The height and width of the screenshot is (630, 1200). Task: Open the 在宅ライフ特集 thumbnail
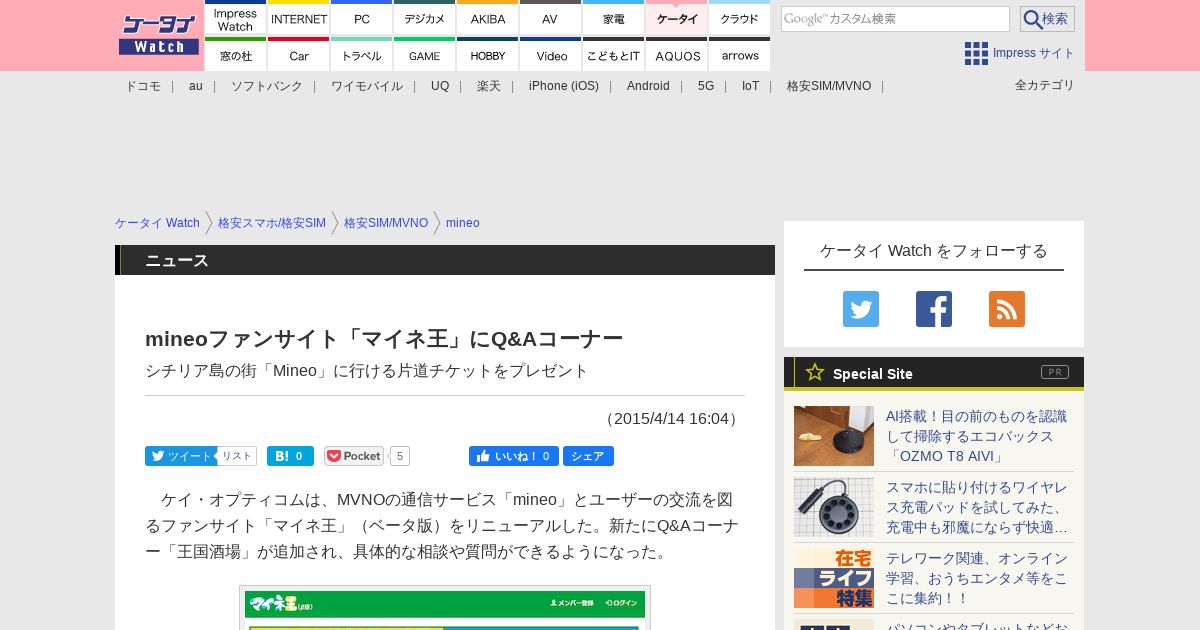point(834,578)
